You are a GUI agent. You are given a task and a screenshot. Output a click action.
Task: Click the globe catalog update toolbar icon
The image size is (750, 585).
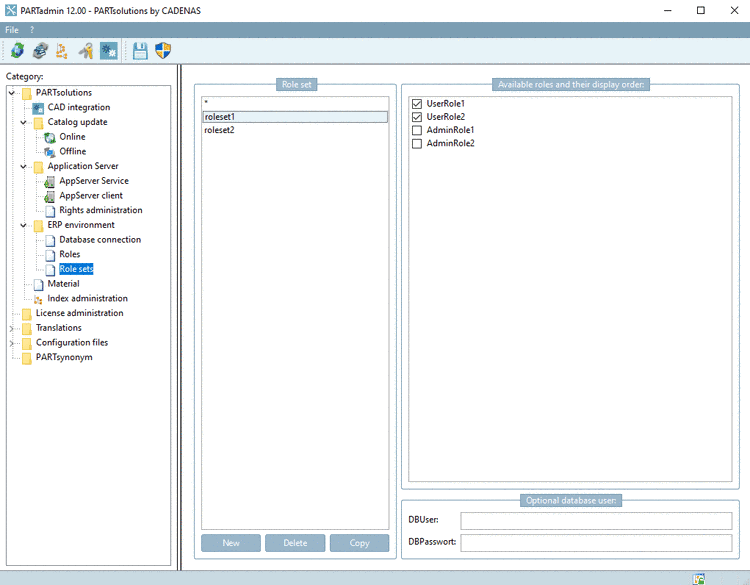[17, 50]
